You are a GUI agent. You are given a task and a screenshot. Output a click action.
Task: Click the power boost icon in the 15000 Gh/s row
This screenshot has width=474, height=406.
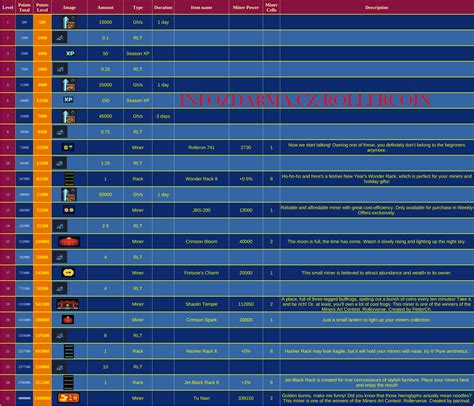(69, 22)
